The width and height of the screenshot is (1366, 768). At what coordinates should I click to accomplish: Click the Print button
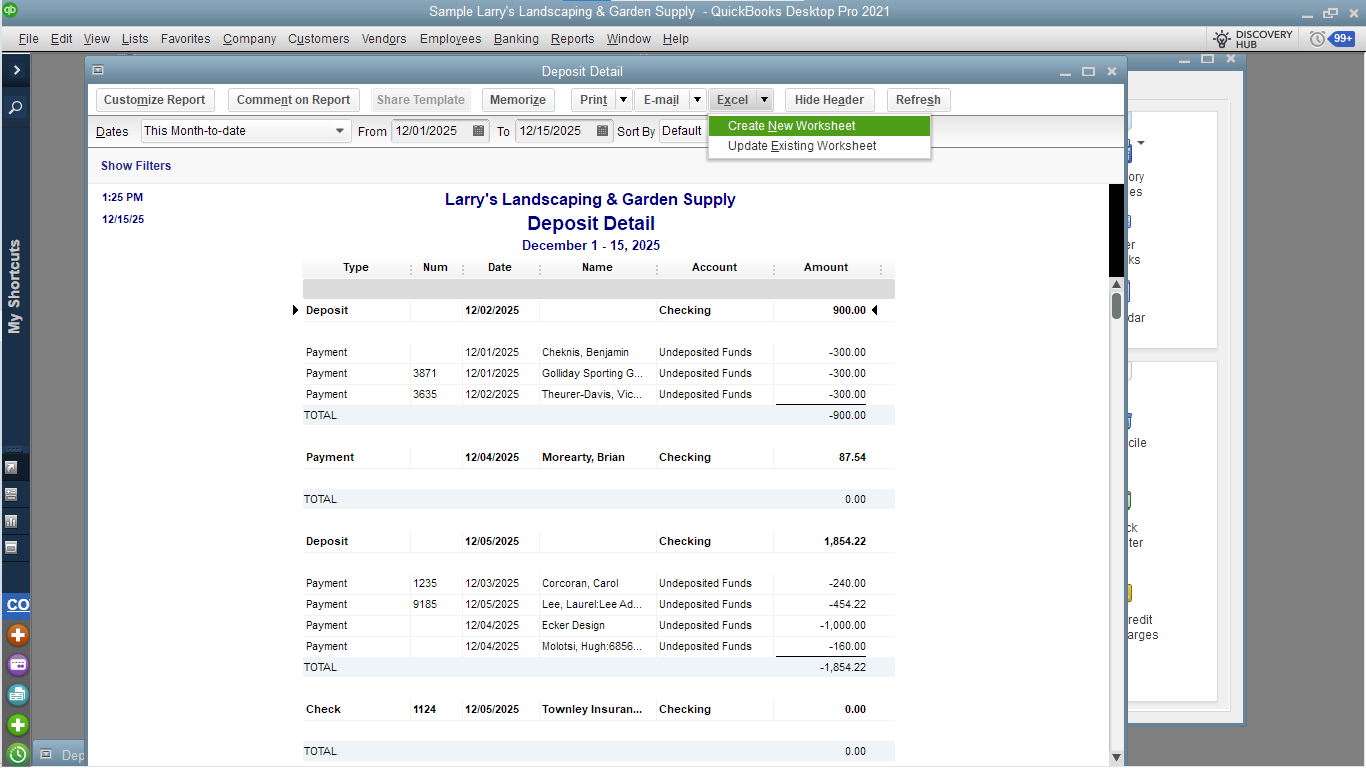(593, 100)
